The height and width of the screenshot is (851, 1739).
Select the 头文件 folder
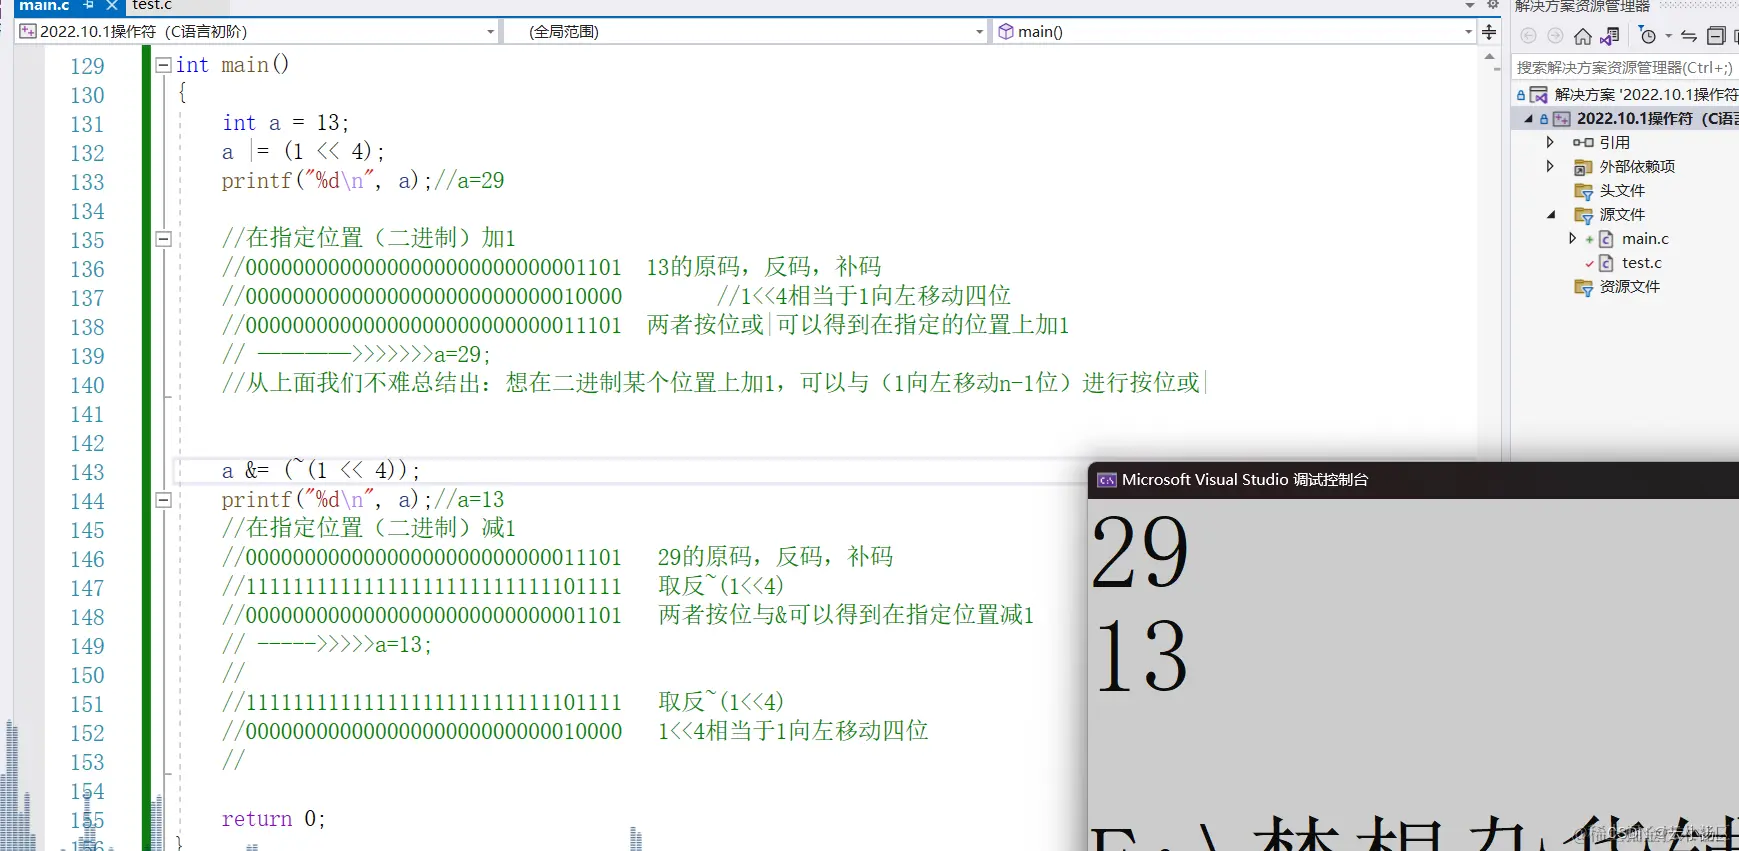pos(1622,191)
